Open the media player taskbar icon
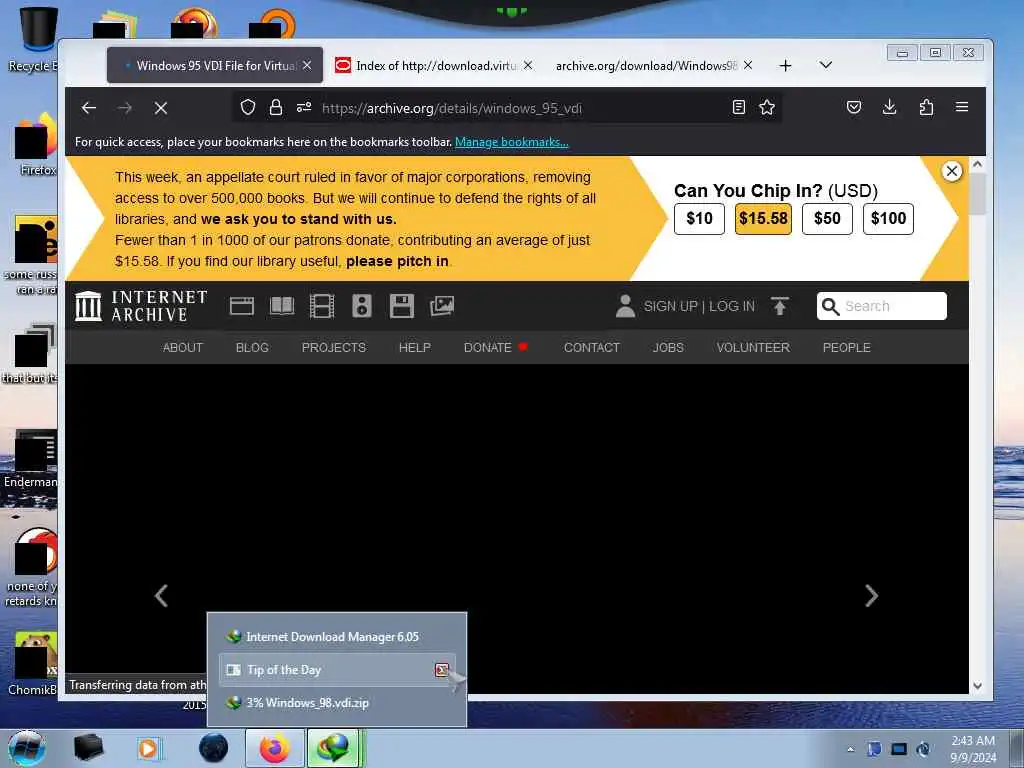The image size is (1024, 768). (x=148, y=748)
